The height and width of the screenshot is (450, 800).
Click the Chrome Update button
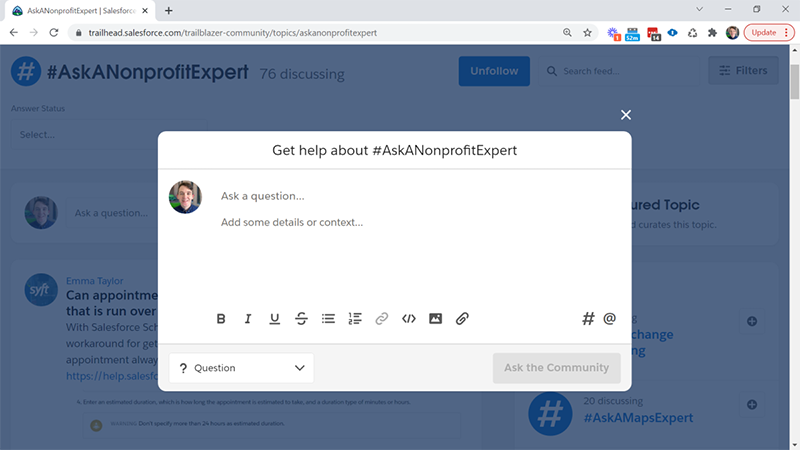pos(769,33)
